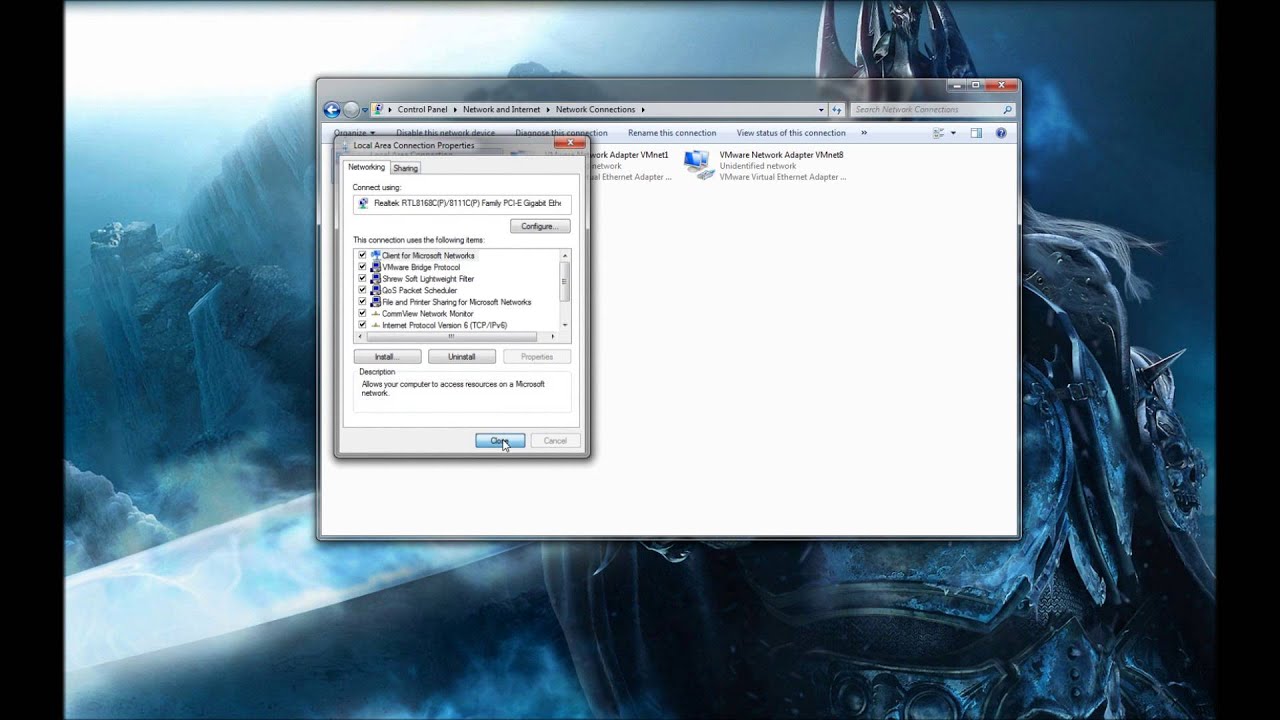Open the Organize dropdown menu

click(354, 133)
